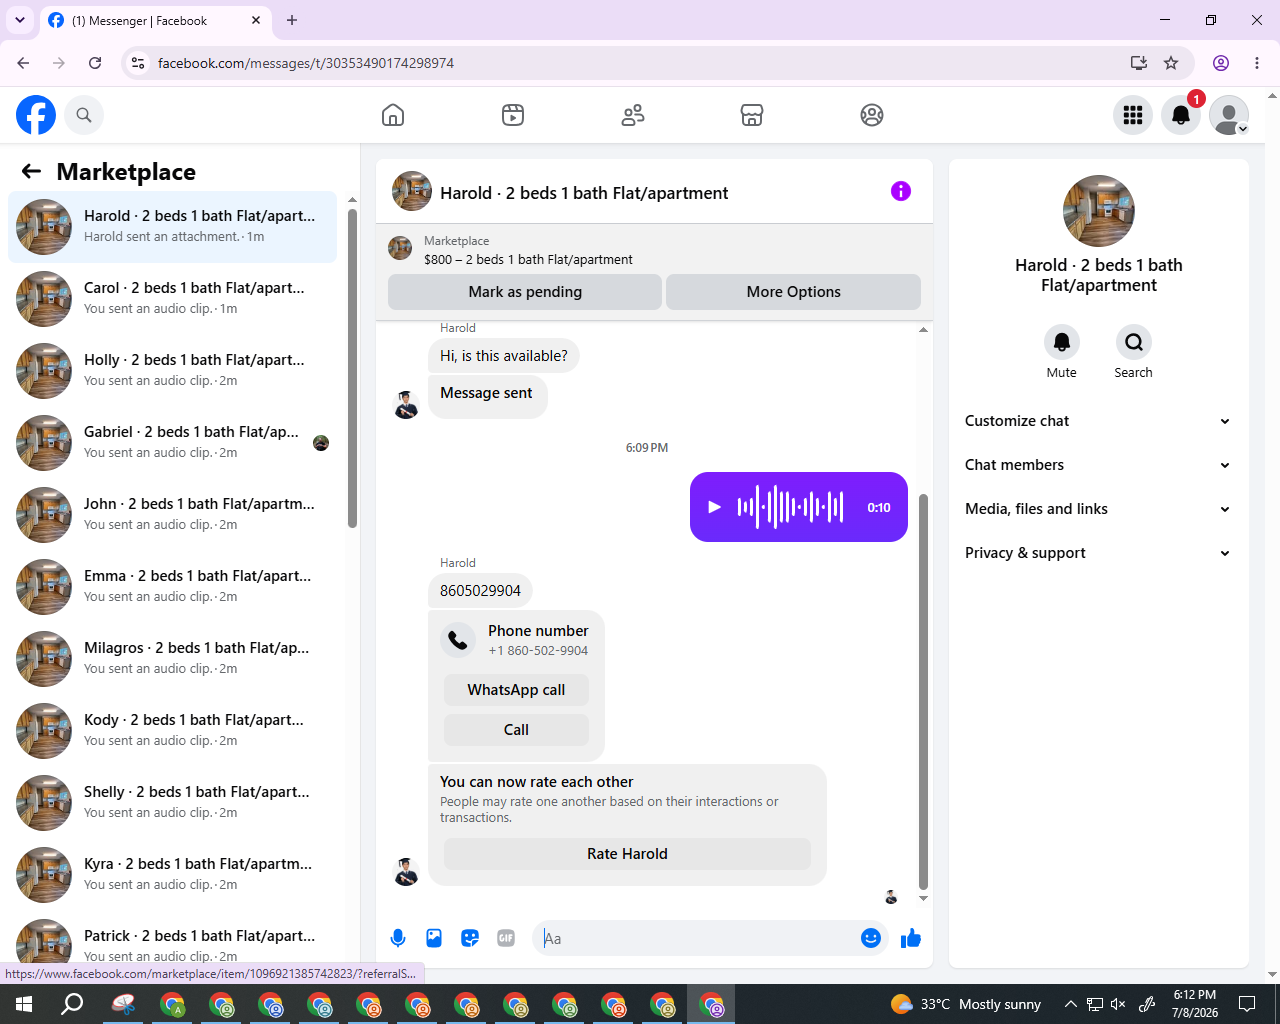Open the Friends icon in top navigation

(633, 115)
